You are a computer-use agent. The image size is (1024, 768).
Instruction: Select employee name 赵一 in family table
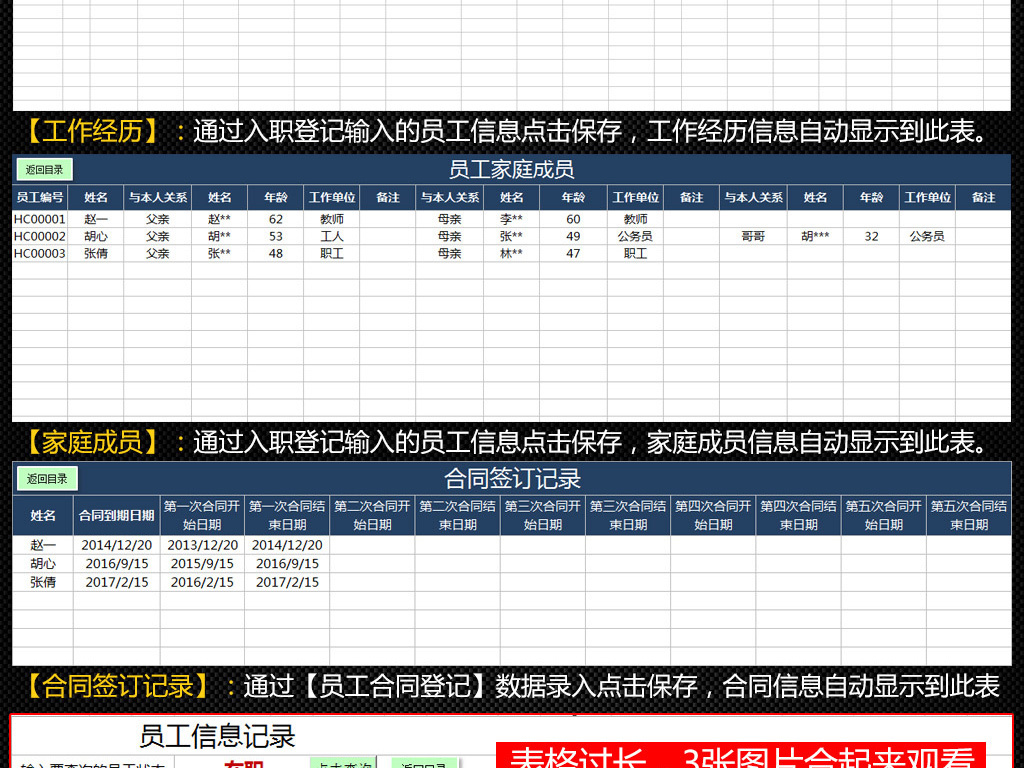click(x=96, y=218)
